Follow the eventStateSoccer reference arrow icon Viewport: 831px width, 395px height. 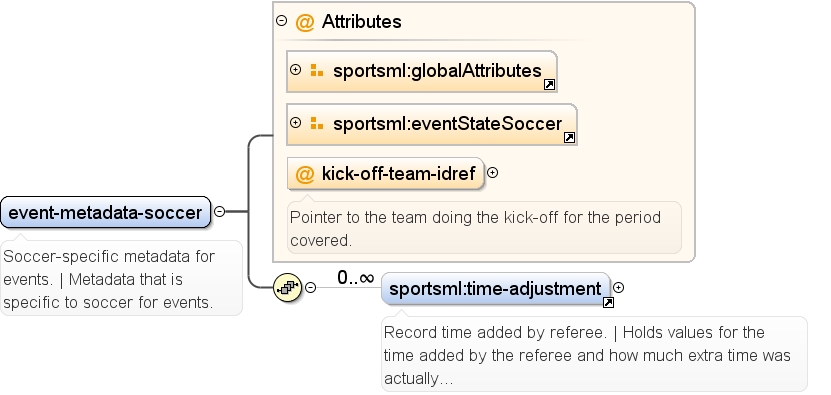pos(569,138)
